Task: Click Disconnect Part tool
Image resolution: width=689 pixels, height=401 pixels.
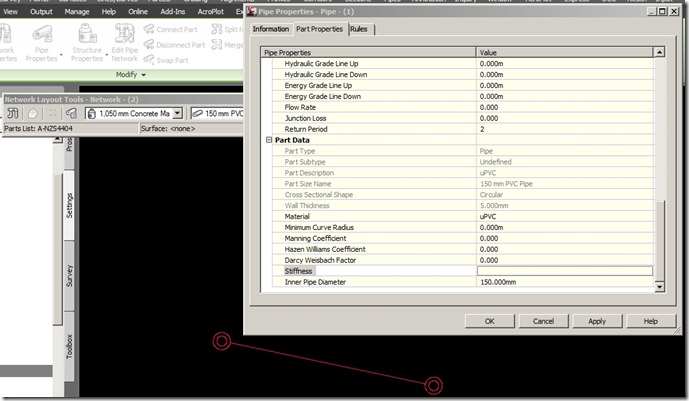Action: (x=174, y=45)
